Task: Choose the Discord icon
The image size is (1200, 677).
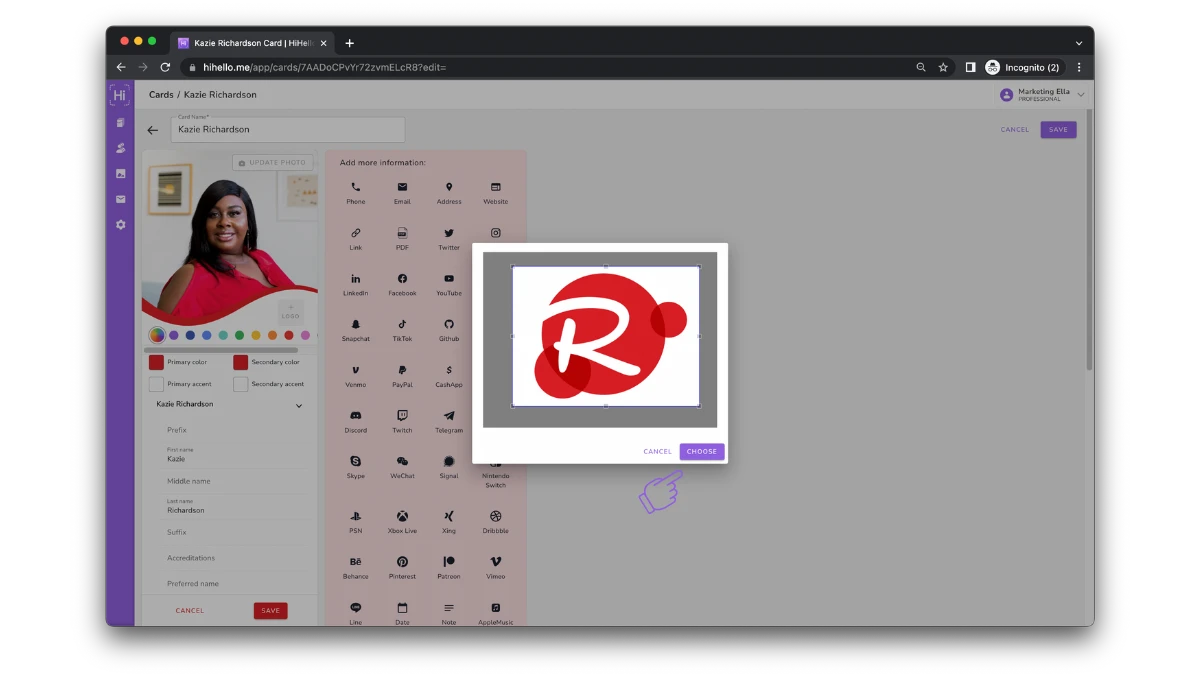Action: pos(356,421)
